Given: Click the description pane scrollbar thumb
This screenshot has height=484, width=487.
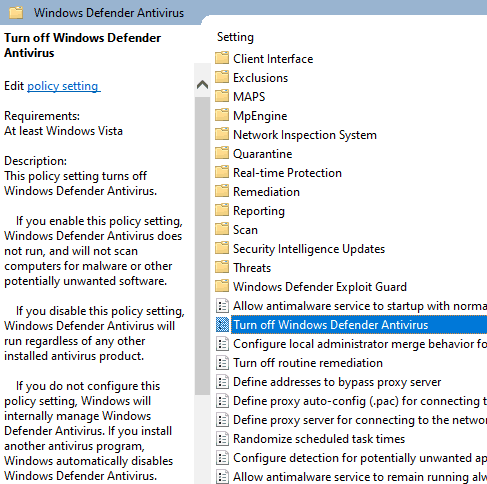Looking at the screenshot, I should 202,246.
